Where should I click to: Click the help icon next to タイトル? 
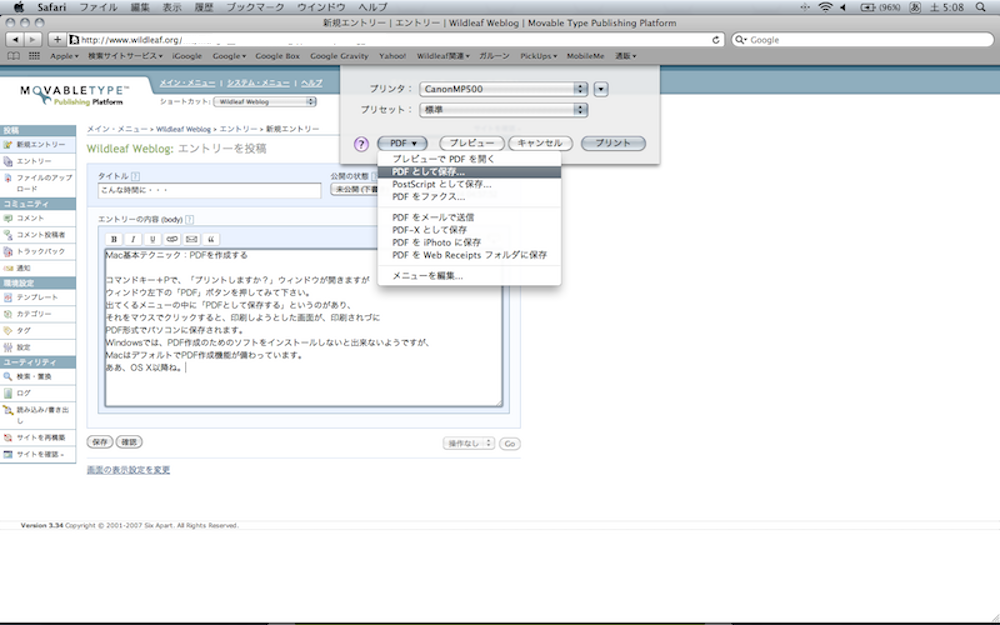tap(135, 176)
